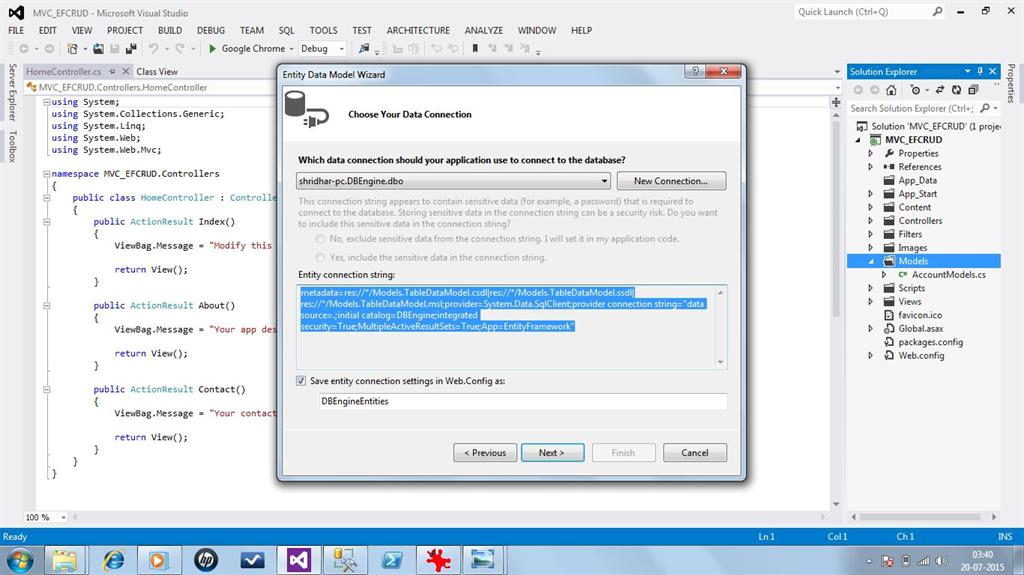This screenshot has width=1024, height=575.
Task: Open the FILE menu
Action: click(16, 30)
